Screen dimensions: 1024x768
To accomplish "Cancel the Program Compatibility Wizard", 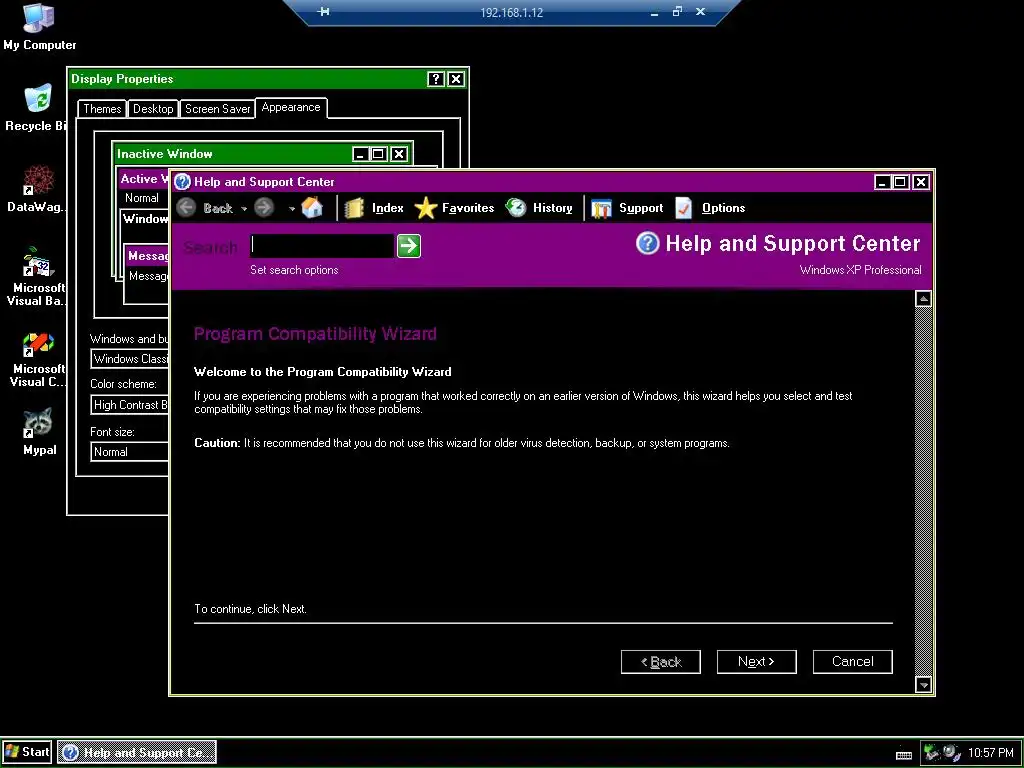I will [852, 662].
